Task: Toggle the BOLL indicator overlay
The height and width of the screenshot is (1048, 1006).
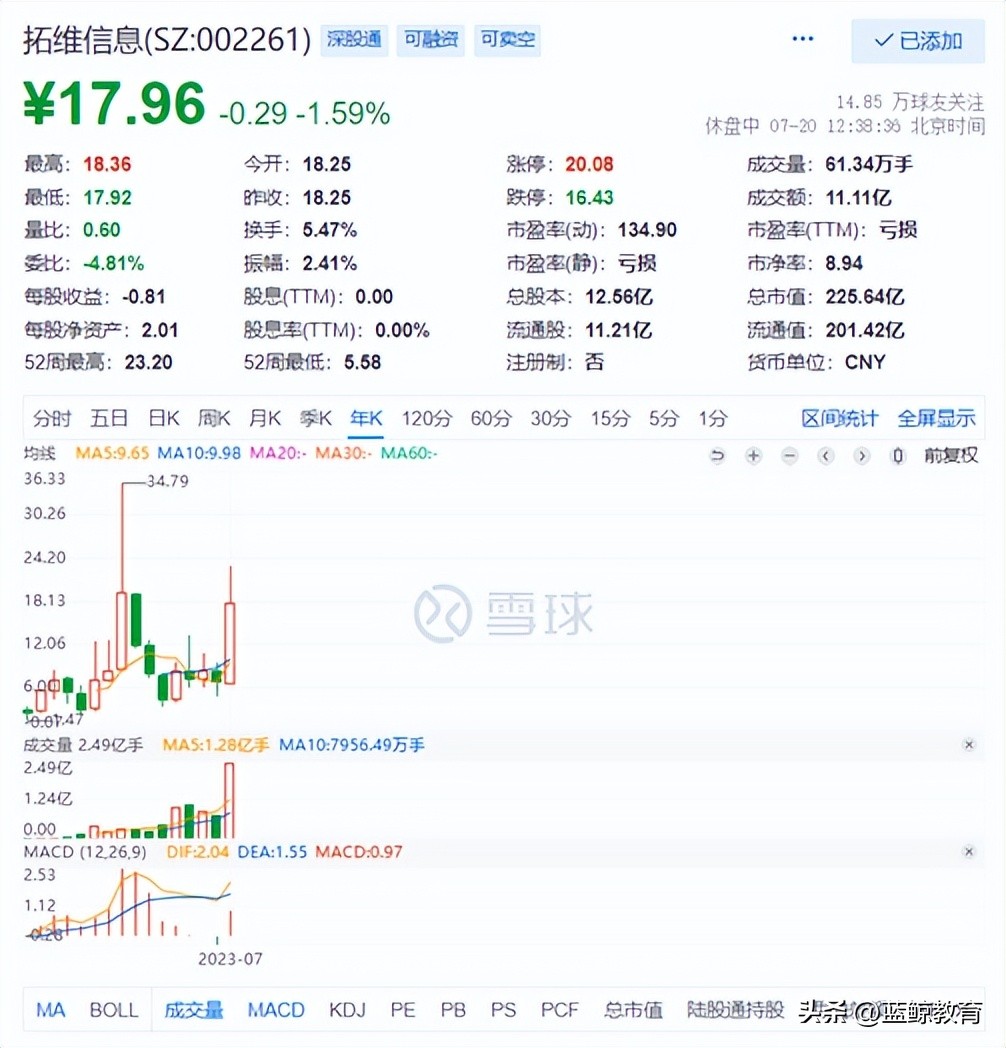Action: tap(114, 1010)
